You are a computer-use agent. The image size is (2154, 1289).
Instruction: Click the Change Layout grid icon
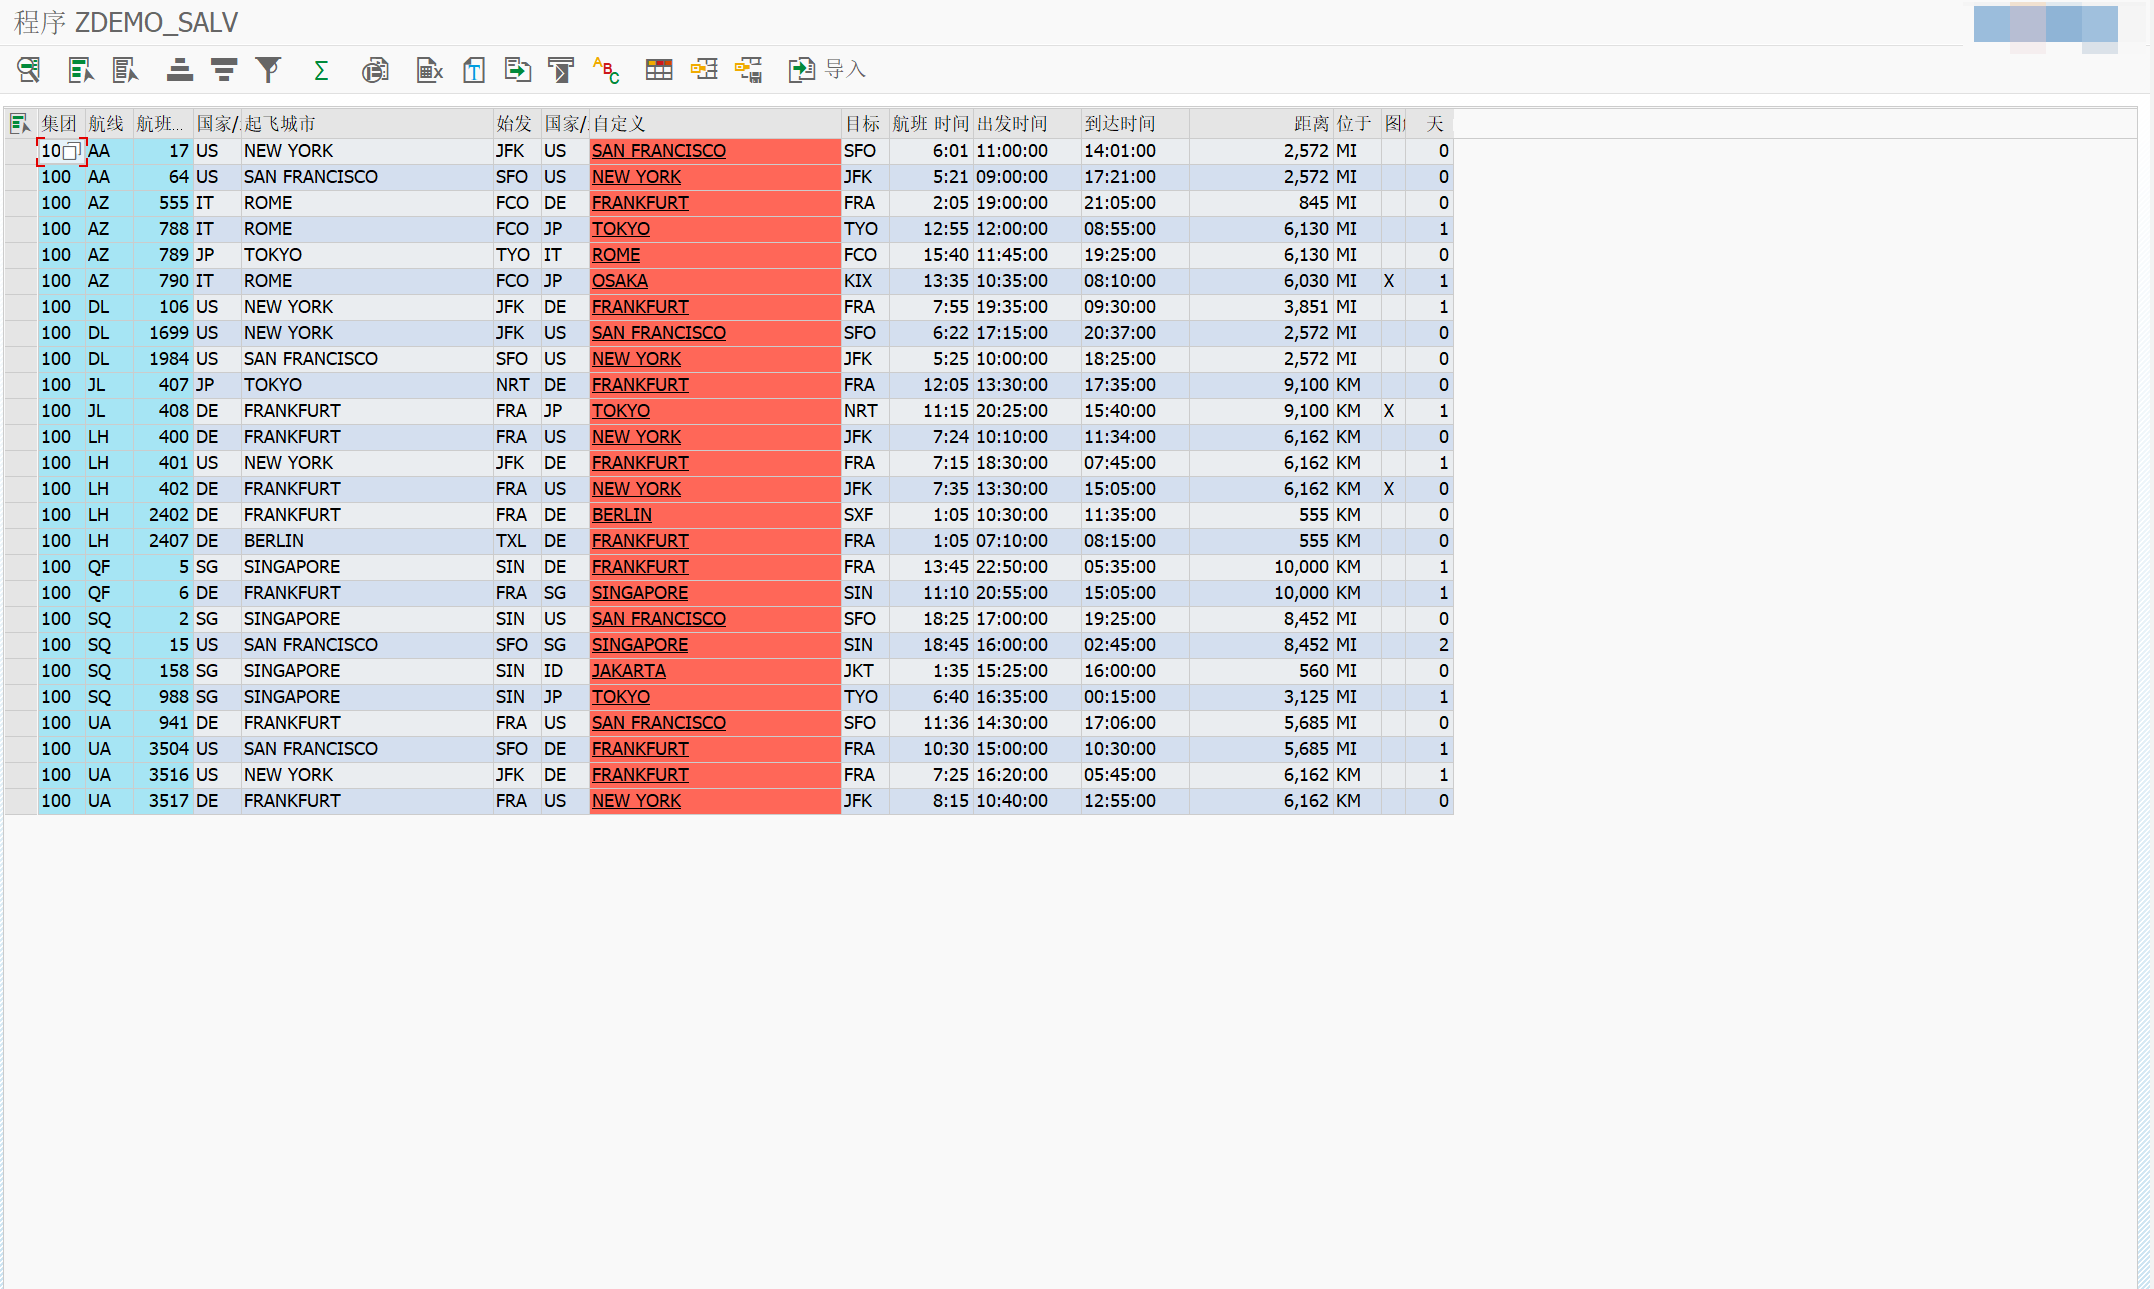pos(659,69)
